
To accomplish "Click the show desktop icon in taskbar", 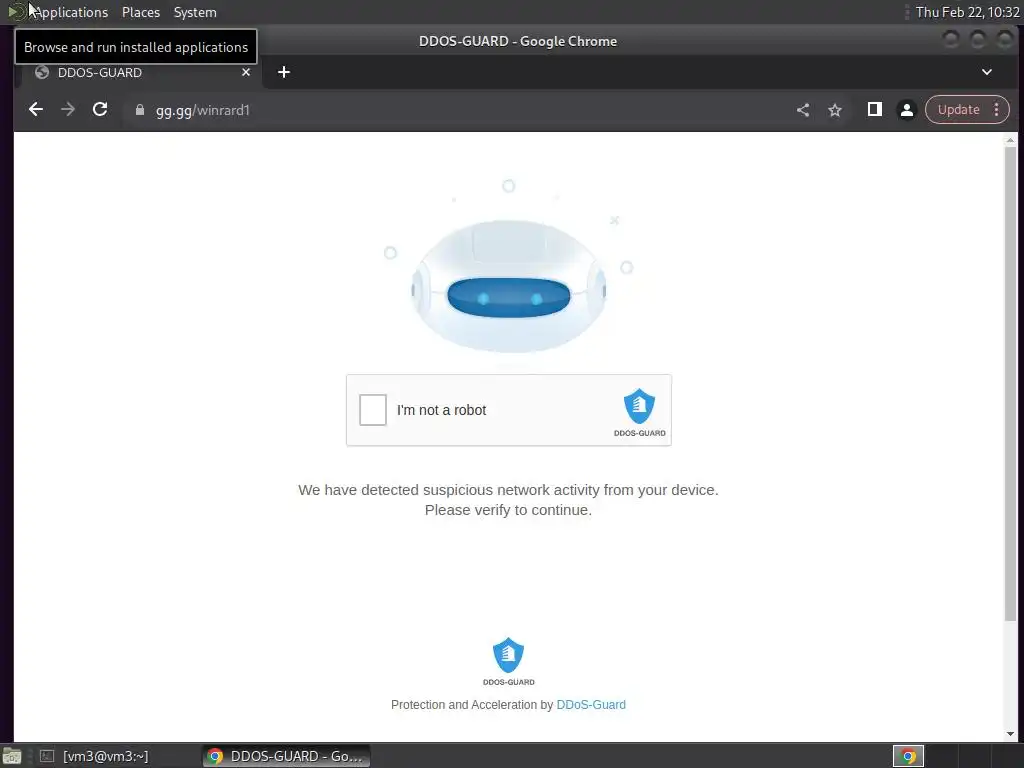I will (x=12, y=756).
